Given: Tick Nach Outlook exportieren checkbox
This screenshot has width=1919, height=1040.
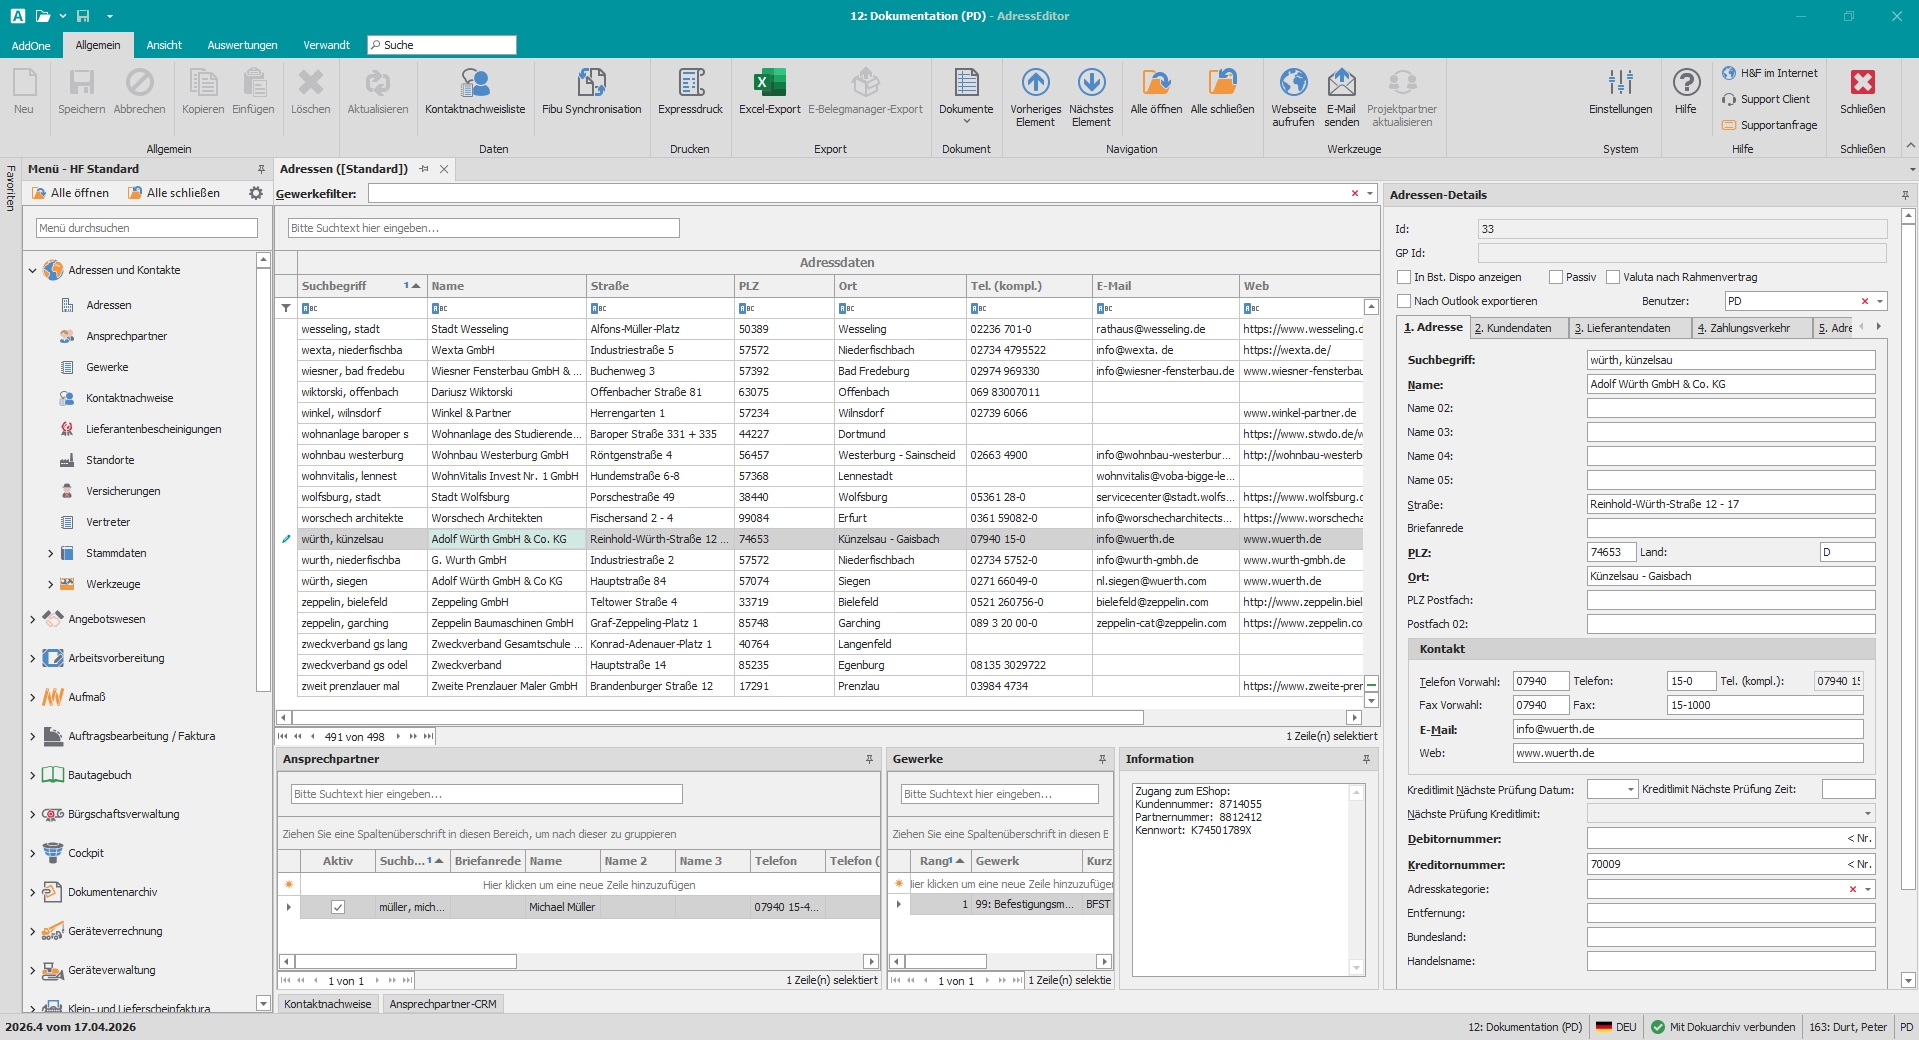Looking at the screenshot, I should (x=1404, y=301).
